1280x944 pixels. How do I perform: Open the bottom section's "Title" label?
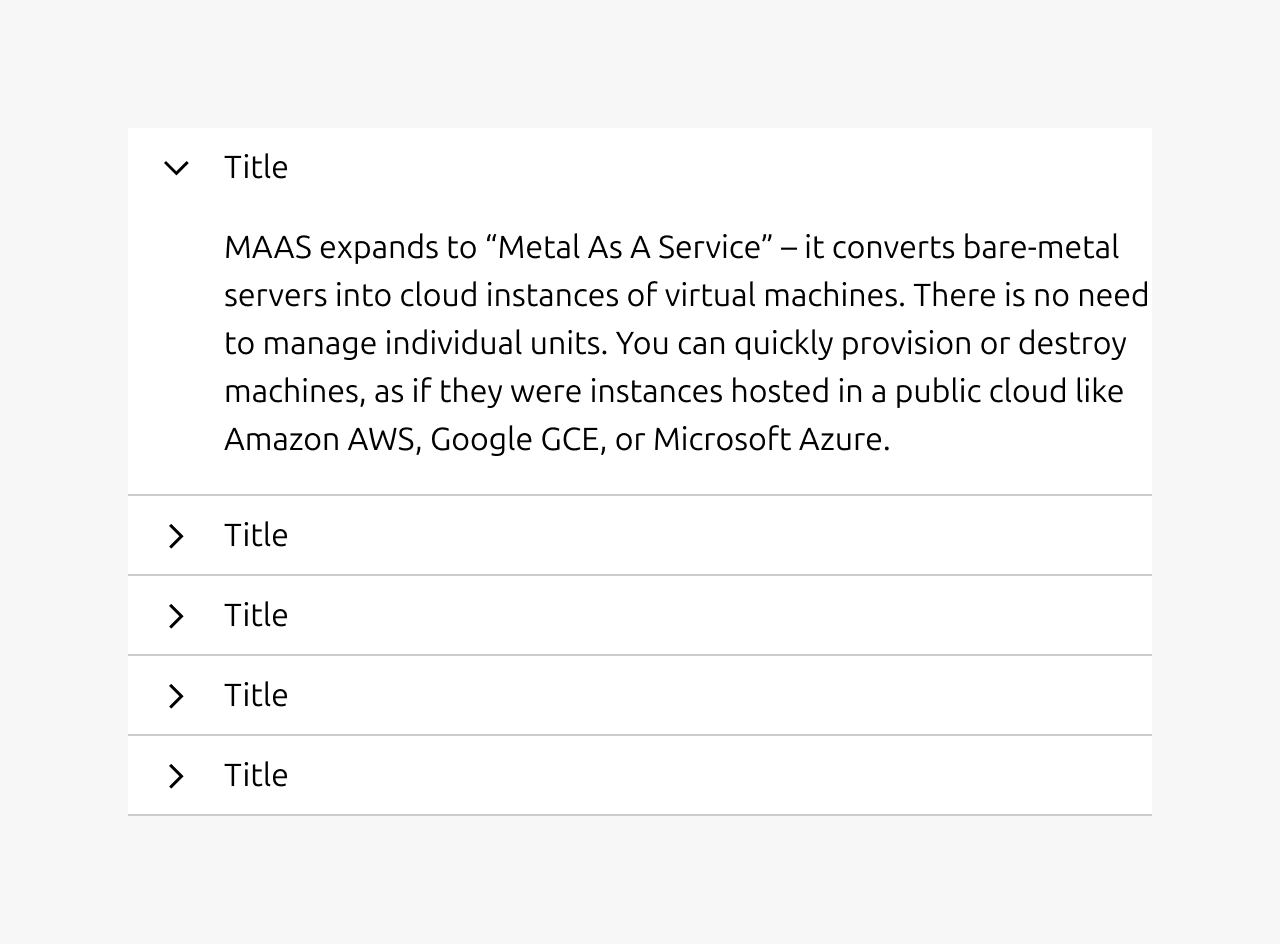coord(256,775)
